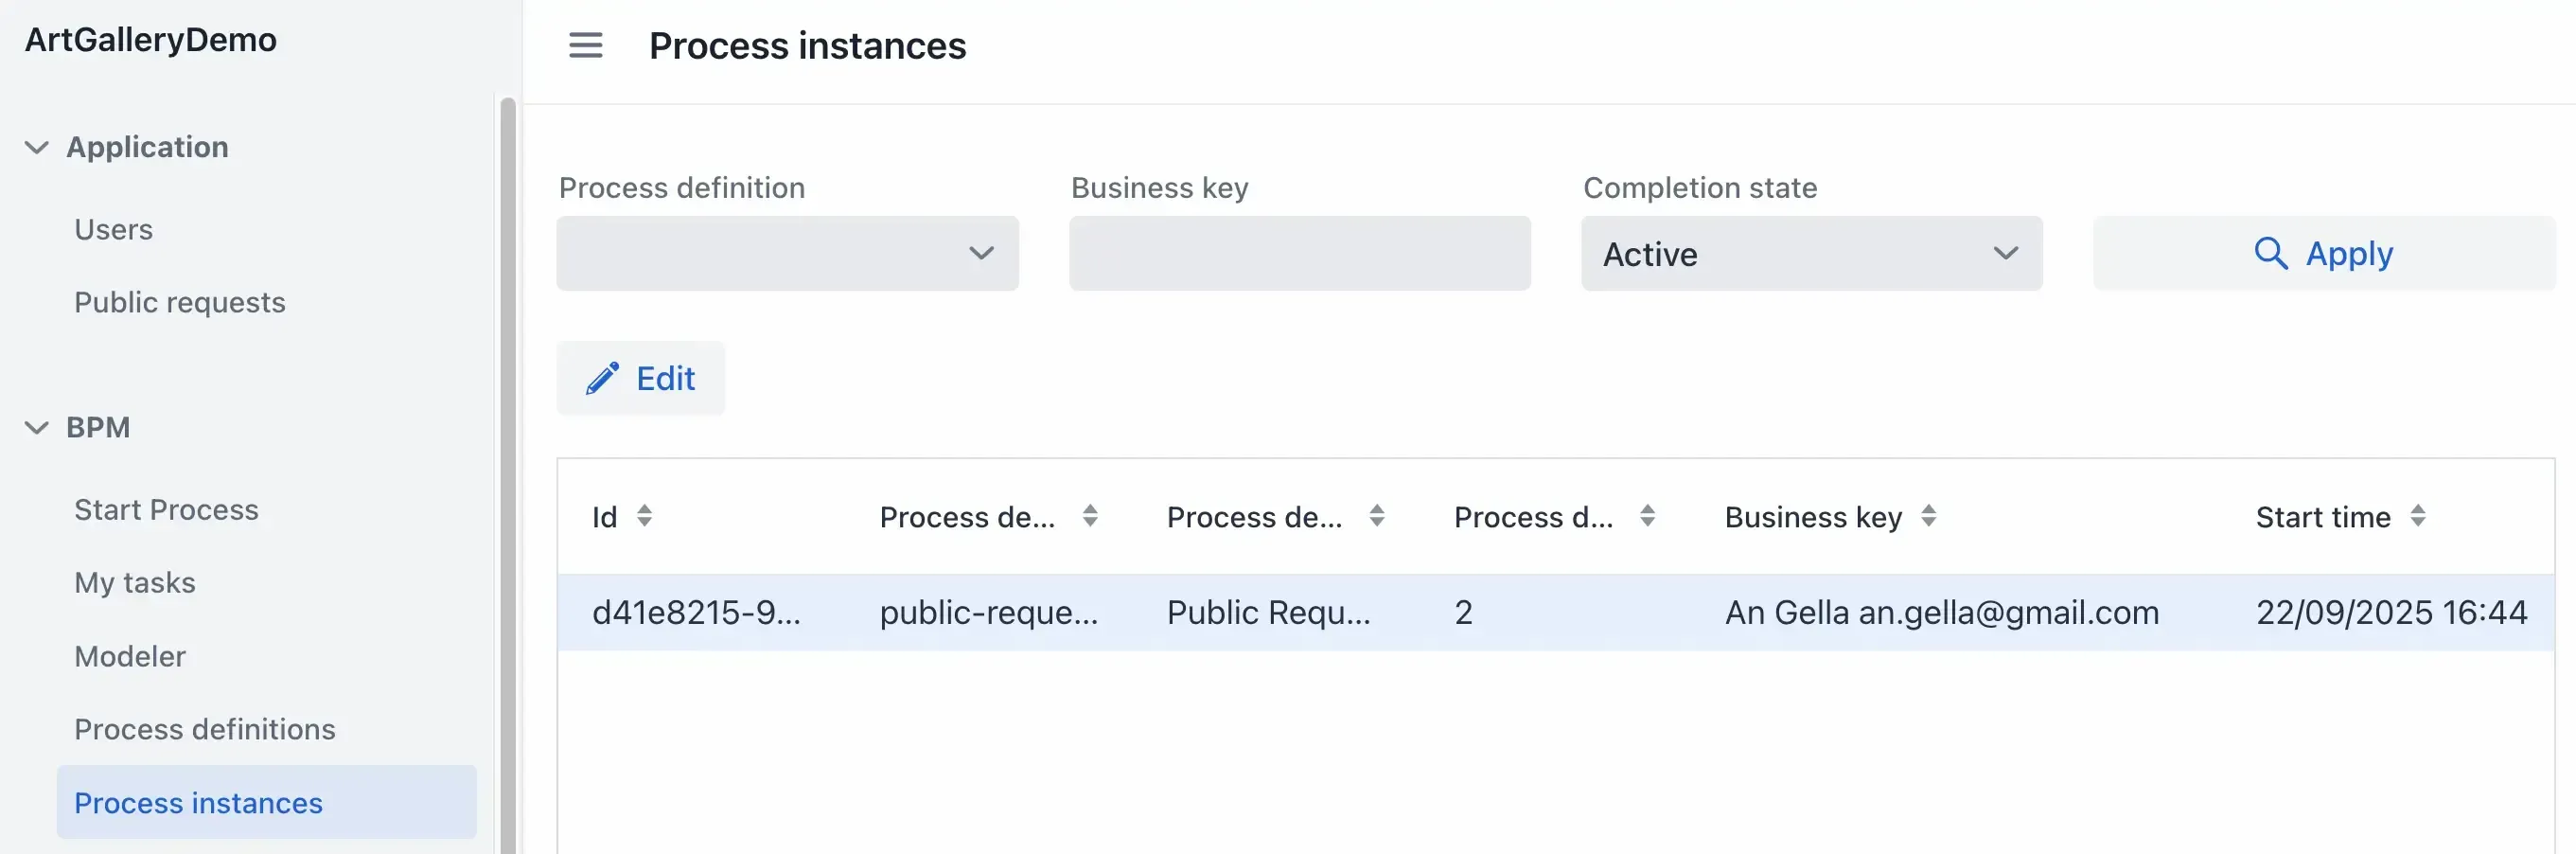Click sort arrows on first Process de... column

[1090, 516]
